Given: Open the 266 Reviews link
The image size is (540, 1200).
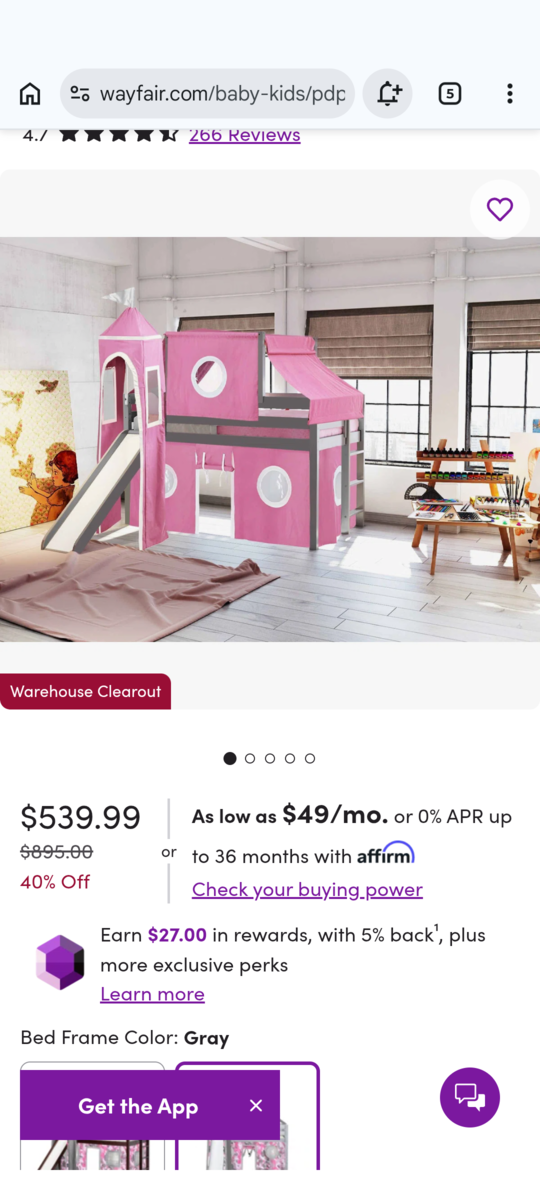Looking at the screenshot, I should [x=244, y=135].
